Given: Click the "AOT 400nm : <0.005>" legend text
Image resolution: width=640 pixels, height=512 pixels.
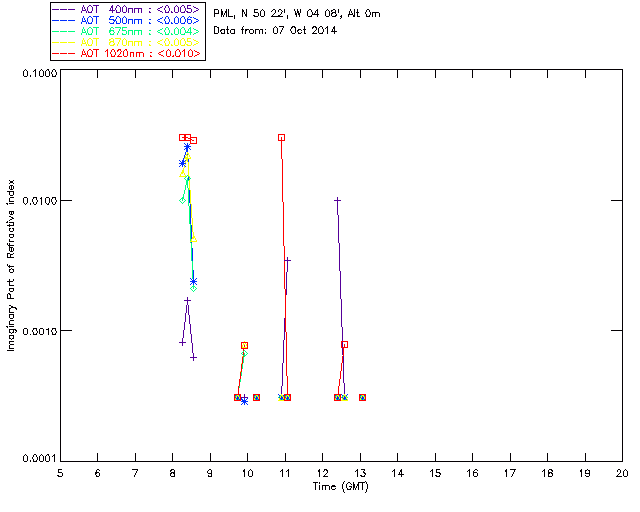Looking at the screenshot, I should [140, 9].
